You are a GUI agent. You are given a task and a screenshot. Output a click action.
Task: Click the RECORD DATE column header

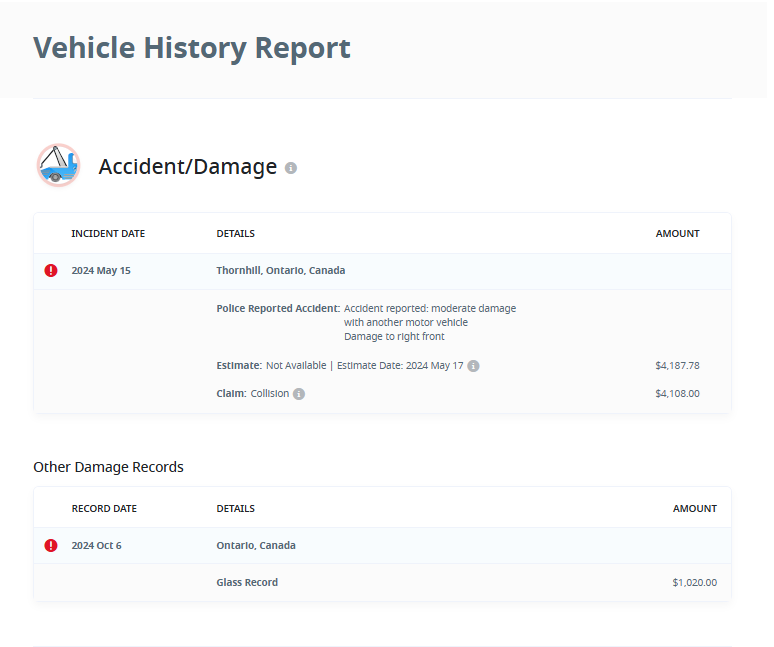(104, 508)
